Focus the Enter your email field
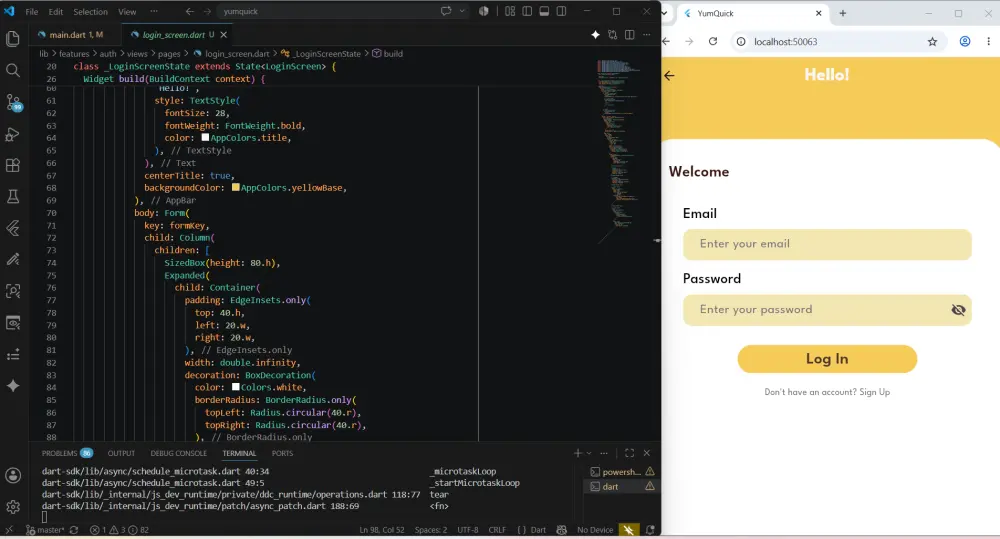This screenshot has height=539, width=1000. point(827,244)
